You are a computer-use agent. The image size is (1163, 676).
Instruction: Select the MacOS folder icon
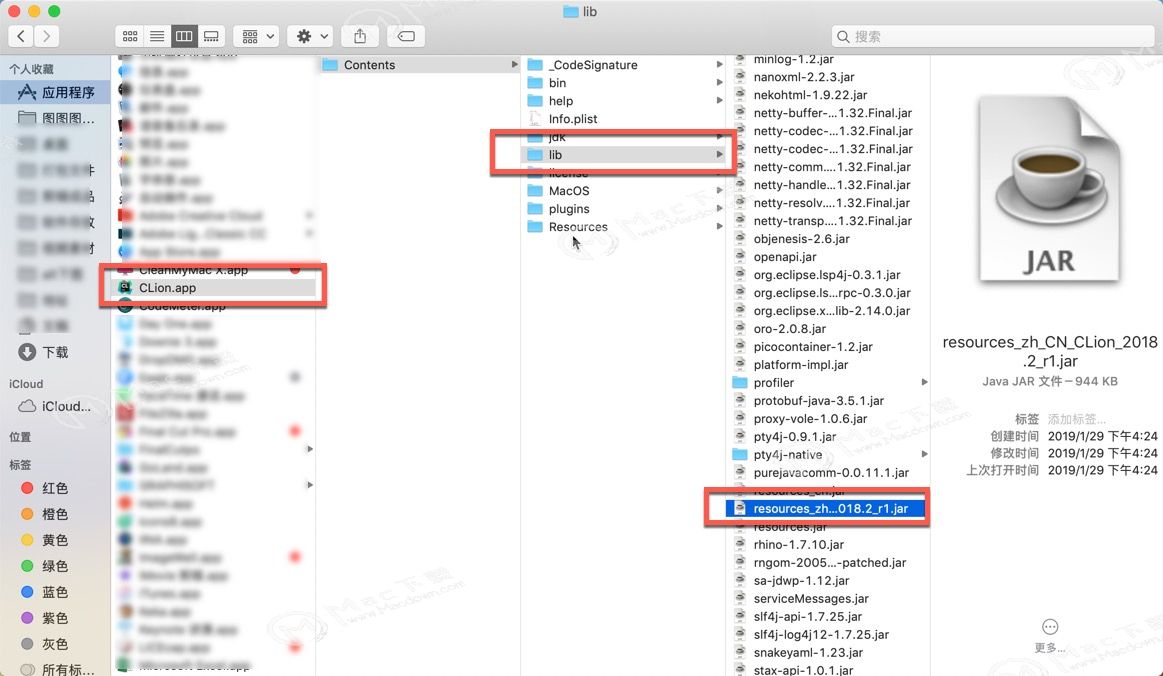coord(535,191)
